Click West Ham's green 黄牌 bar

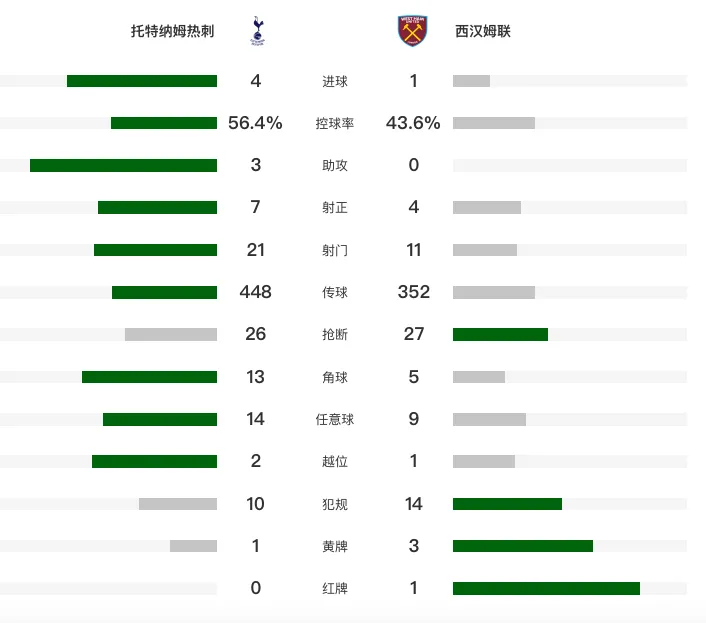tap(523, 546)
